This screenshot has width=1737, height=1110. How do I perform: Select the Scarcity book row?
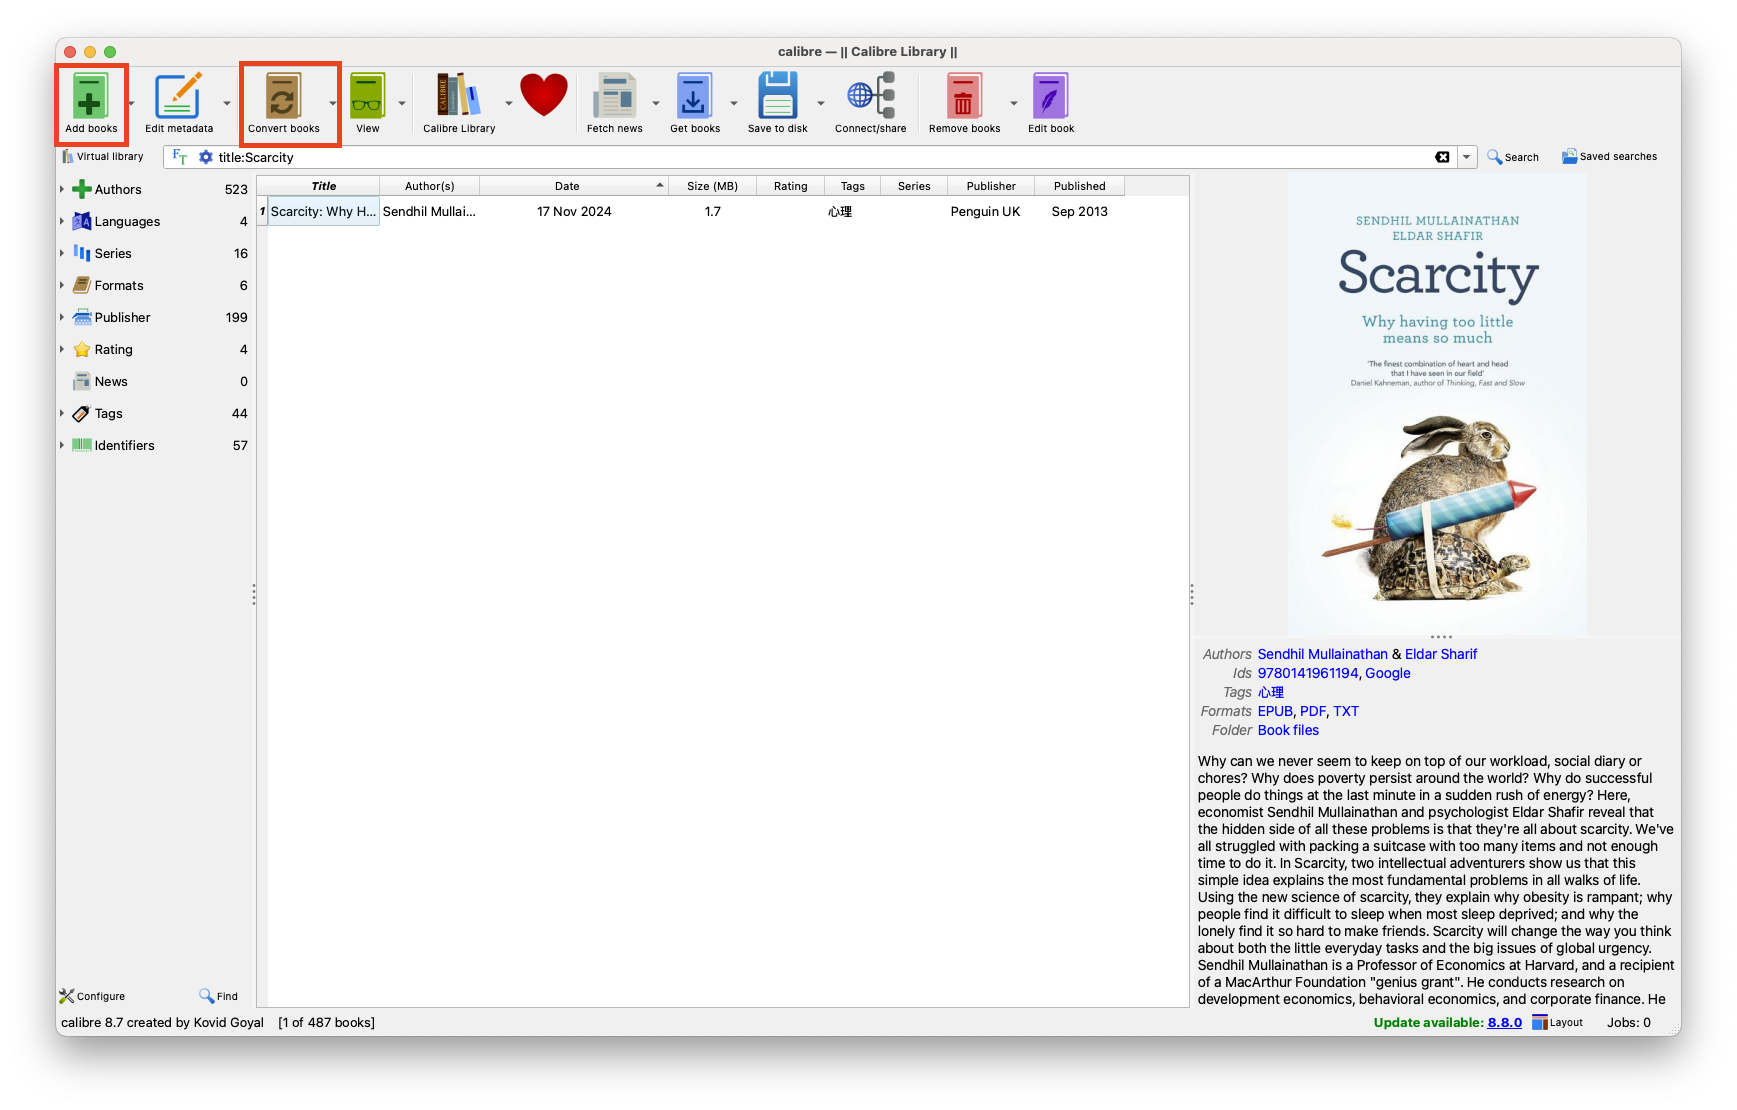[x=690, y=211]
